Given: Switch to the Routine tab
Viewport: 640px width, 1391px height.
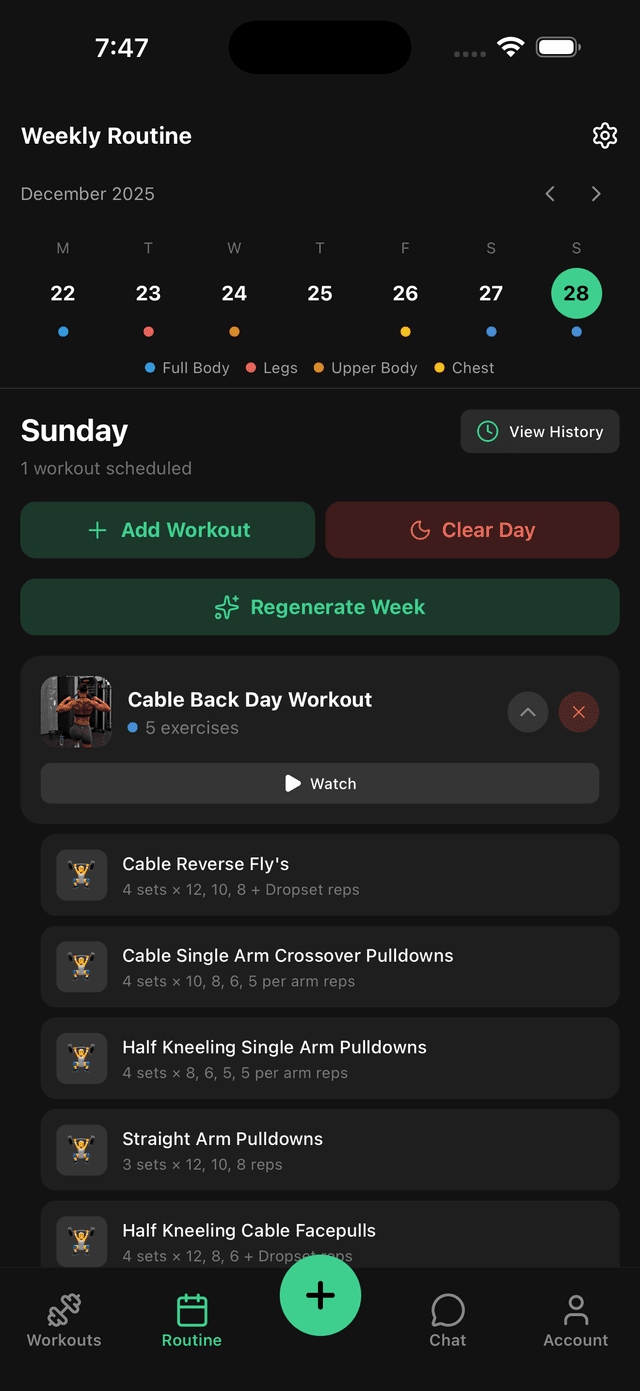Looking at the screenshot, I should click(x=191, y=1320).
